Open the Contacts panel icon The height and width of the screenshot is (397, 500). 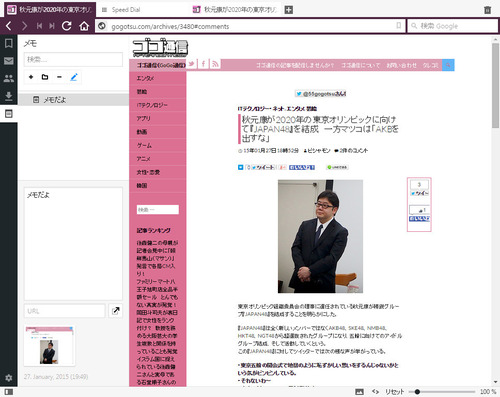[9, 78]
